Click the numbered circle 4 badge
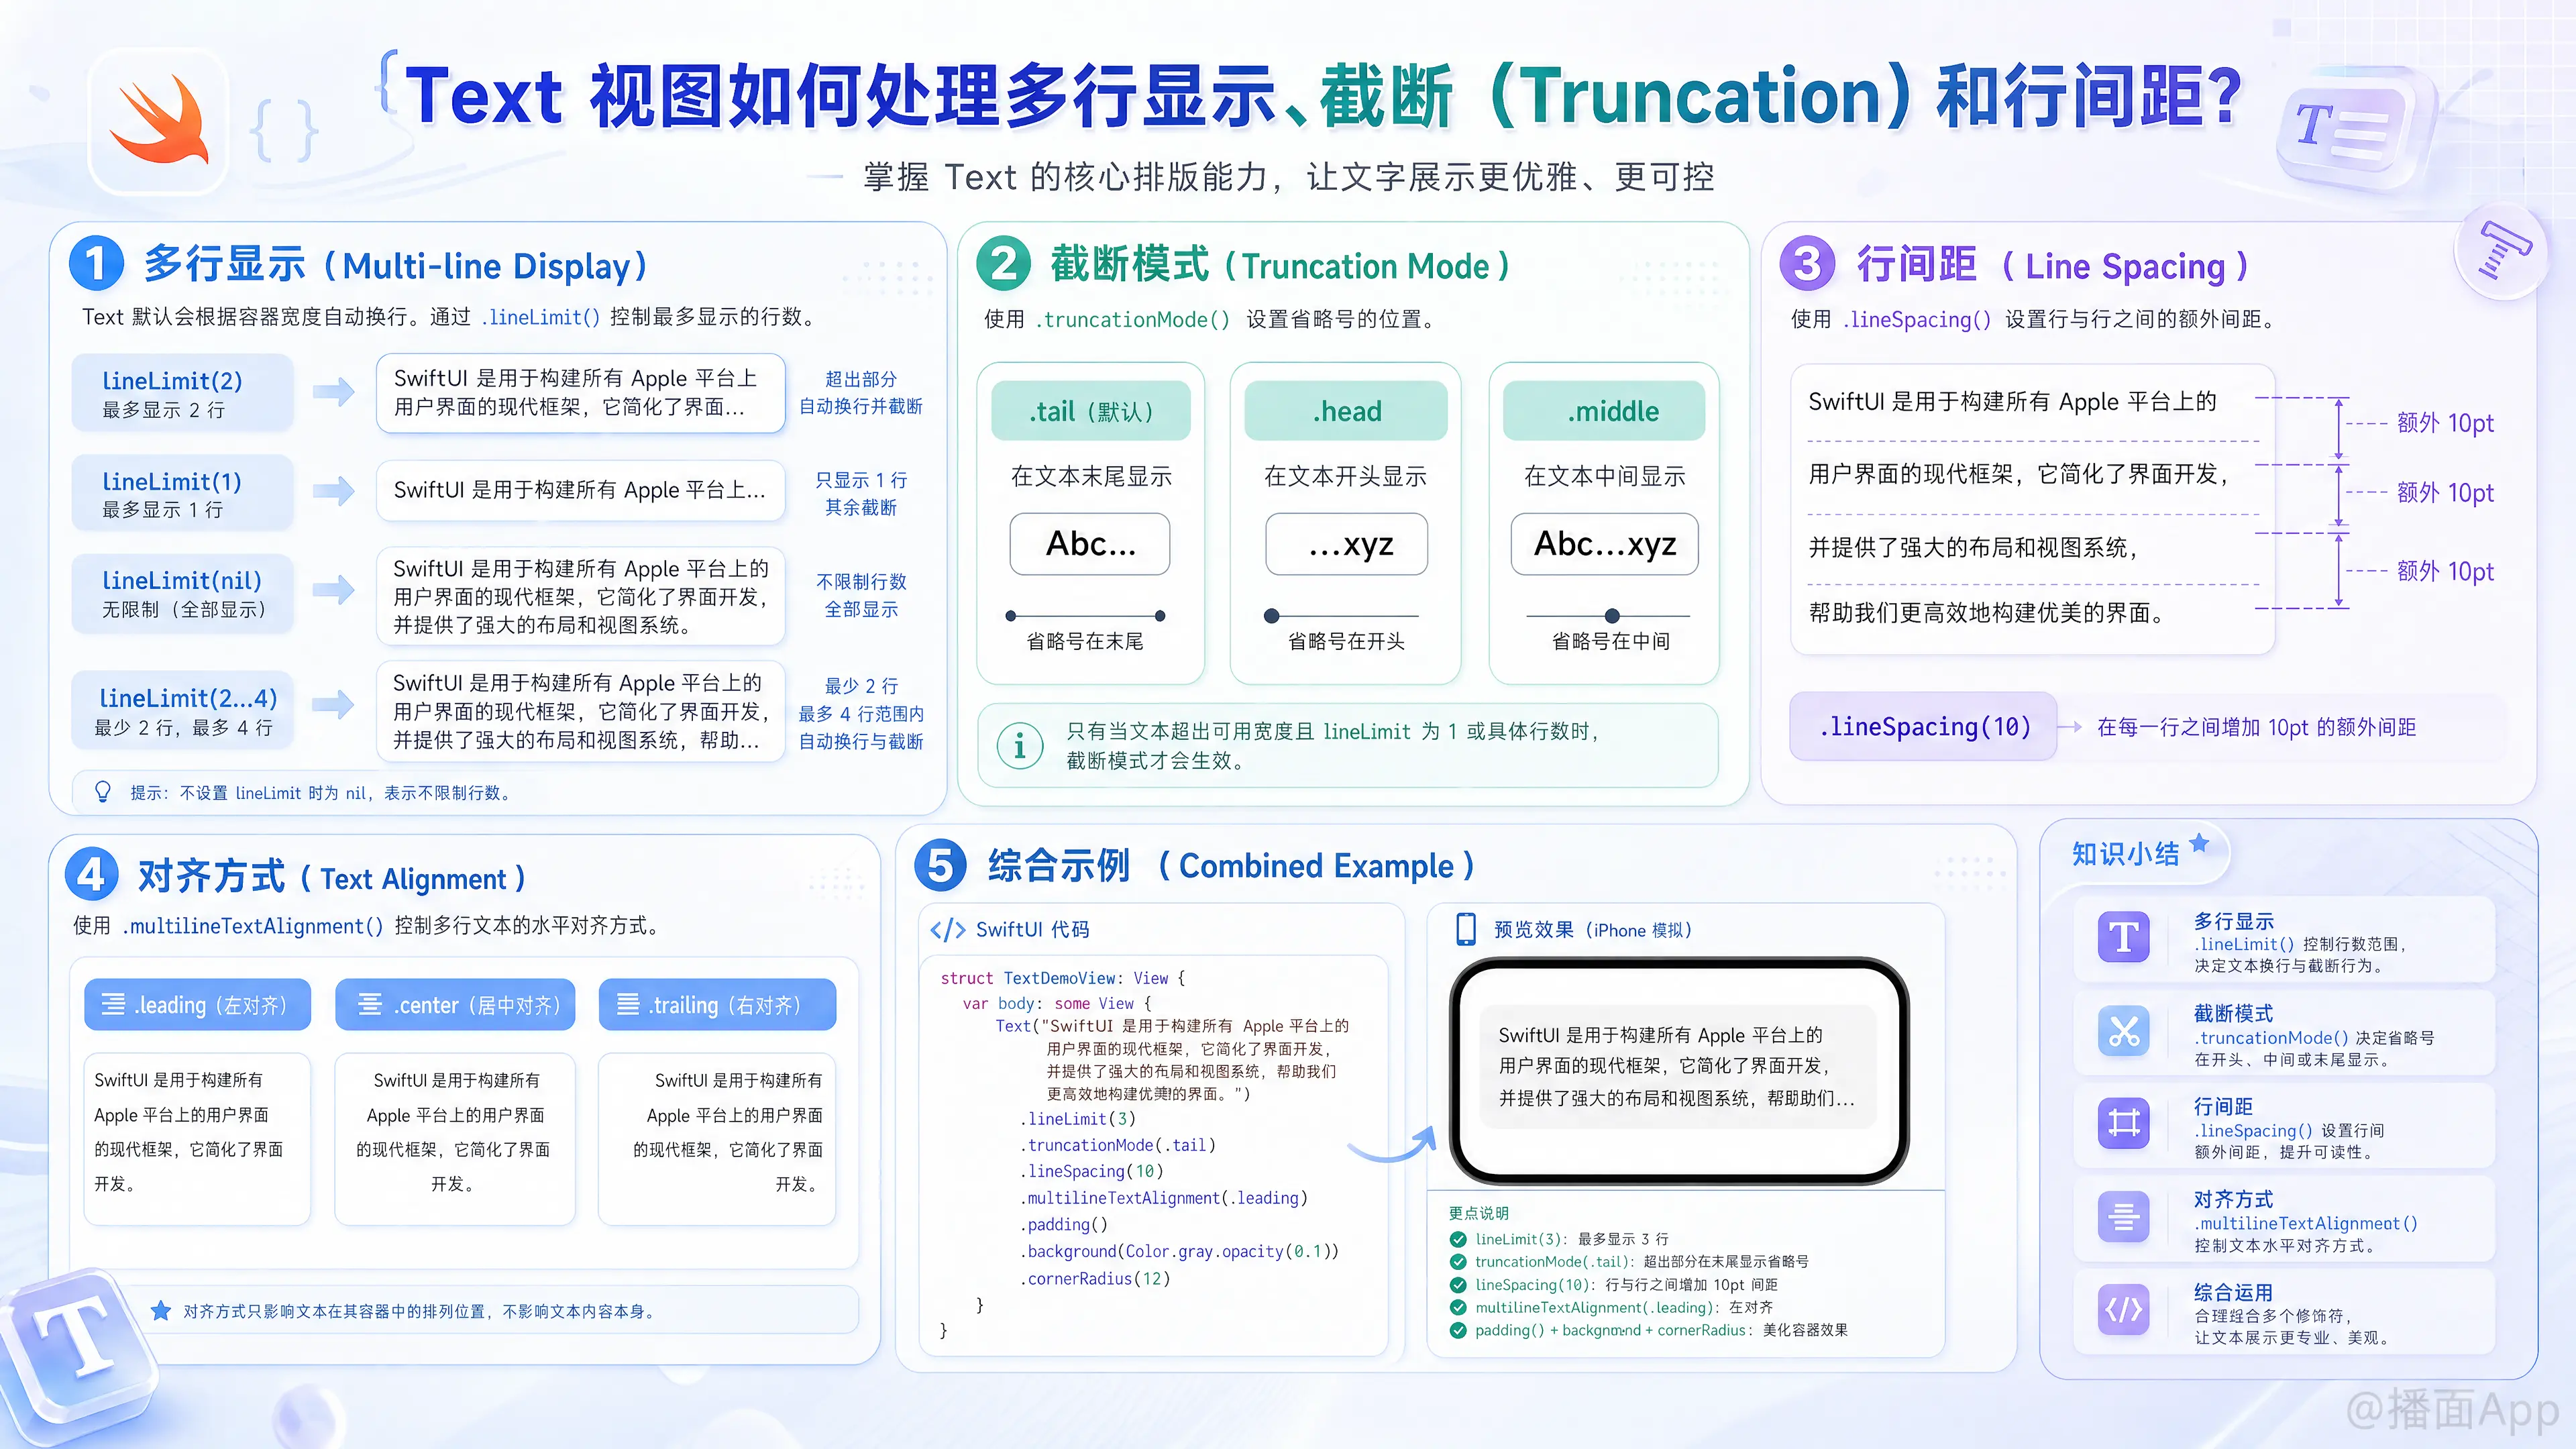 pos(92,875)
